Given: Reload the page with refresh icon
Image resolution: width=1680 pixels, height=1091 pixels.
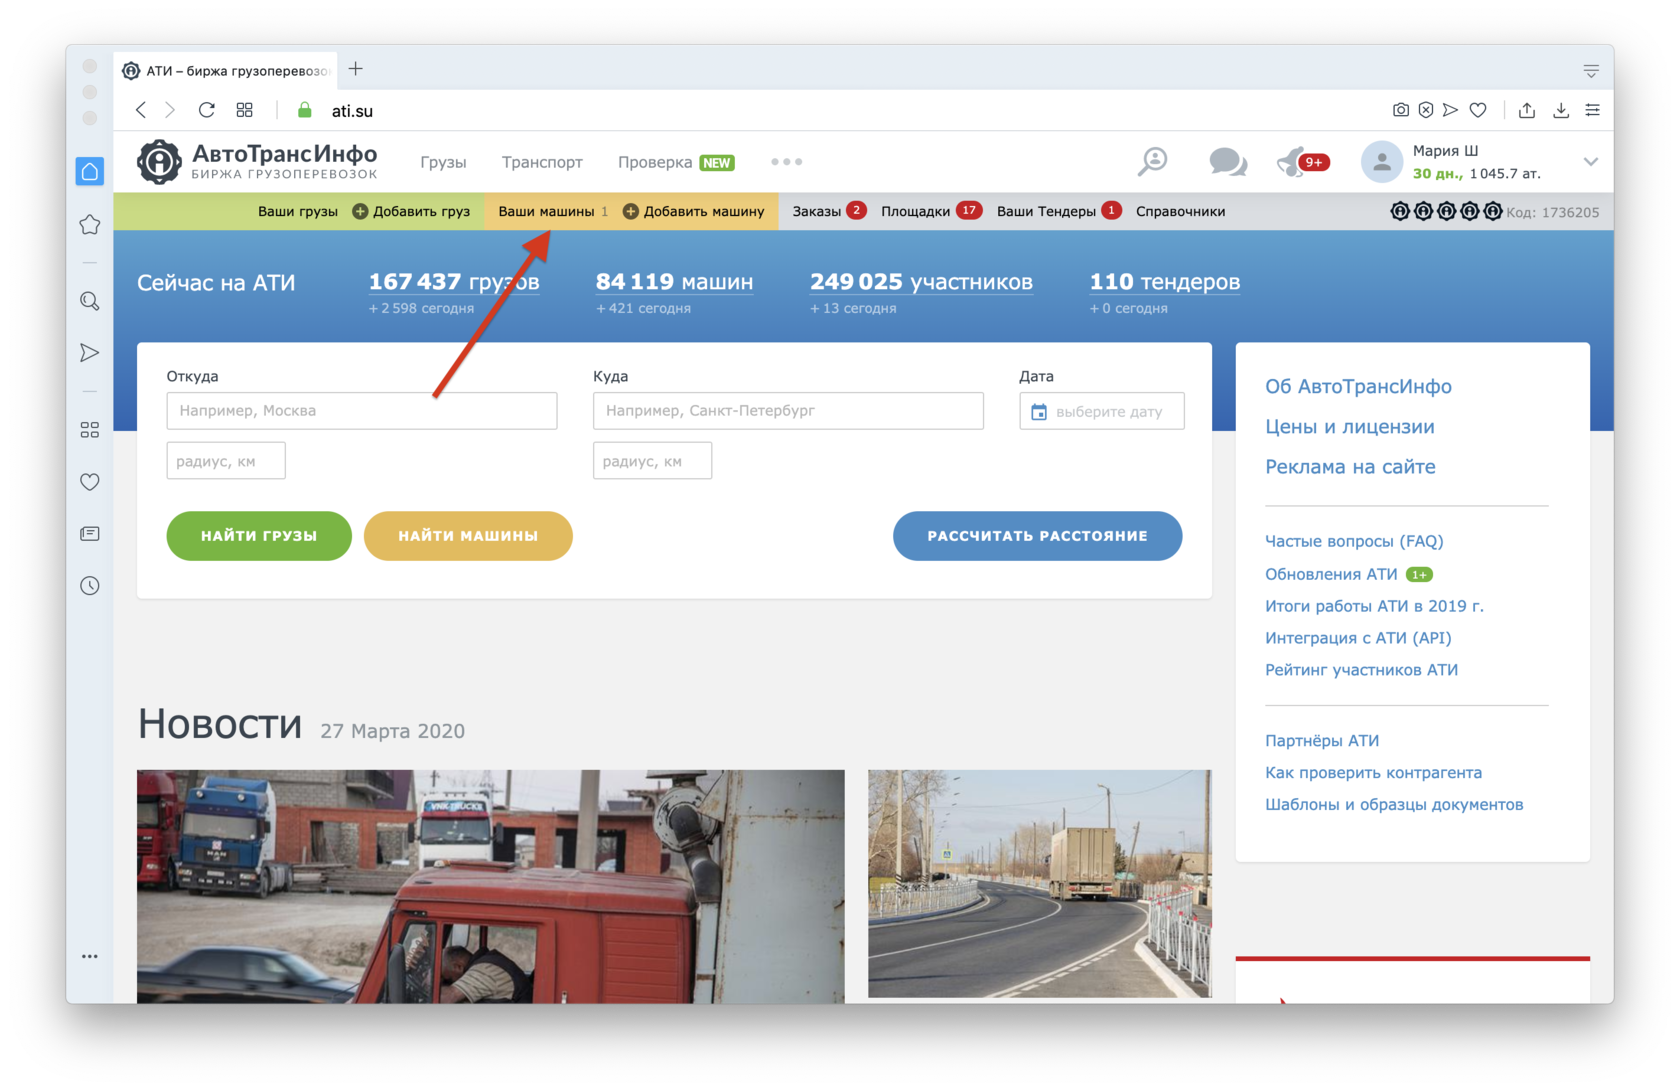Looking at the screenshot, I should 207,110.
